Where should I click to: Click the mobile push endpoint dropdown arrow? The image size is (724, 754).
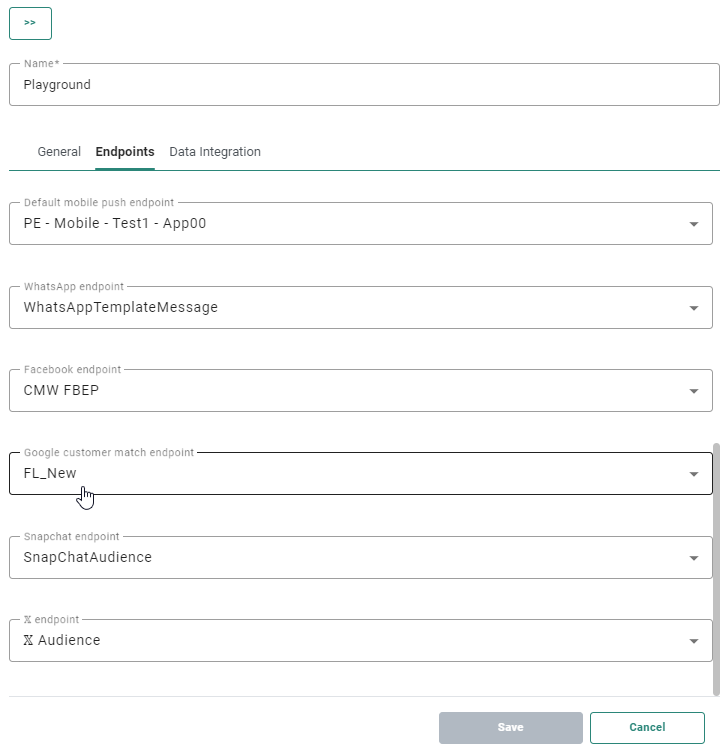(694, 224)
